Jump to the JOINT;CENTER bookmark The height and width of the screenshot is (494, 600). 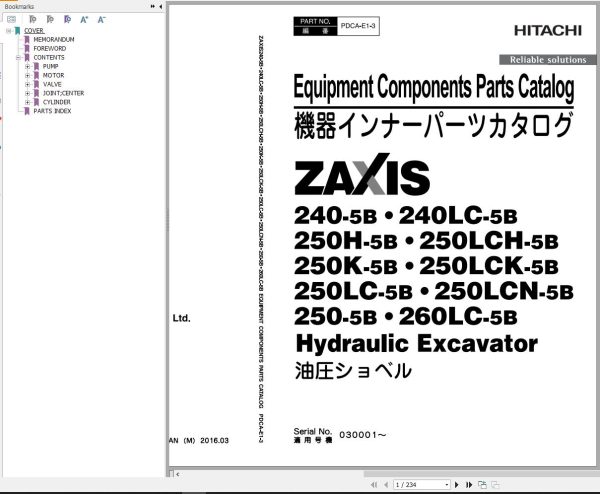pyautogui.click(x=63, y=93)
